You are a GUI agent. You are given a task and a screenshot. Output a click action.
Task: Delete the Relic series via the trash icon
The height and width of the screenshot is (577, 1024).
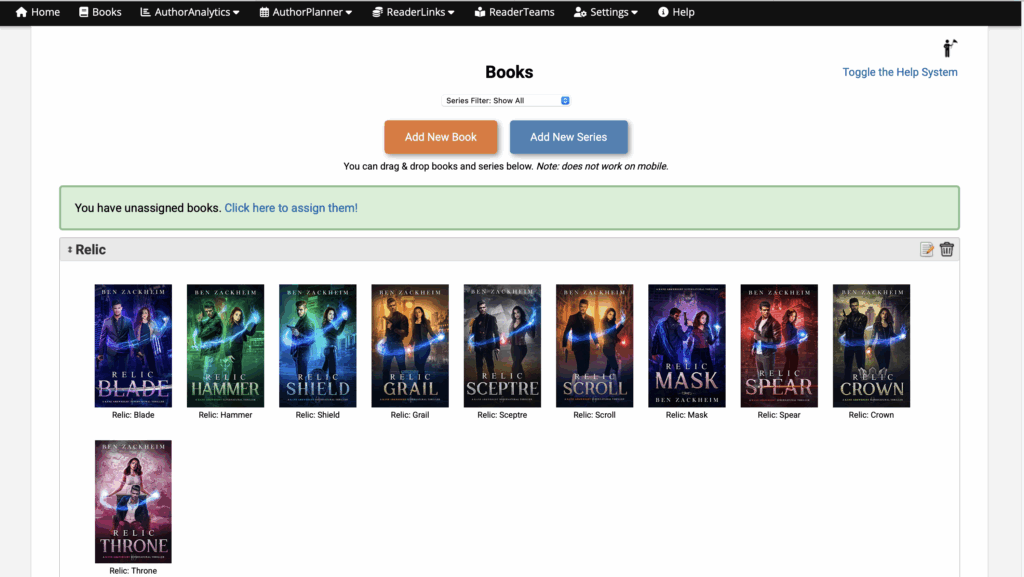(947, 248)
